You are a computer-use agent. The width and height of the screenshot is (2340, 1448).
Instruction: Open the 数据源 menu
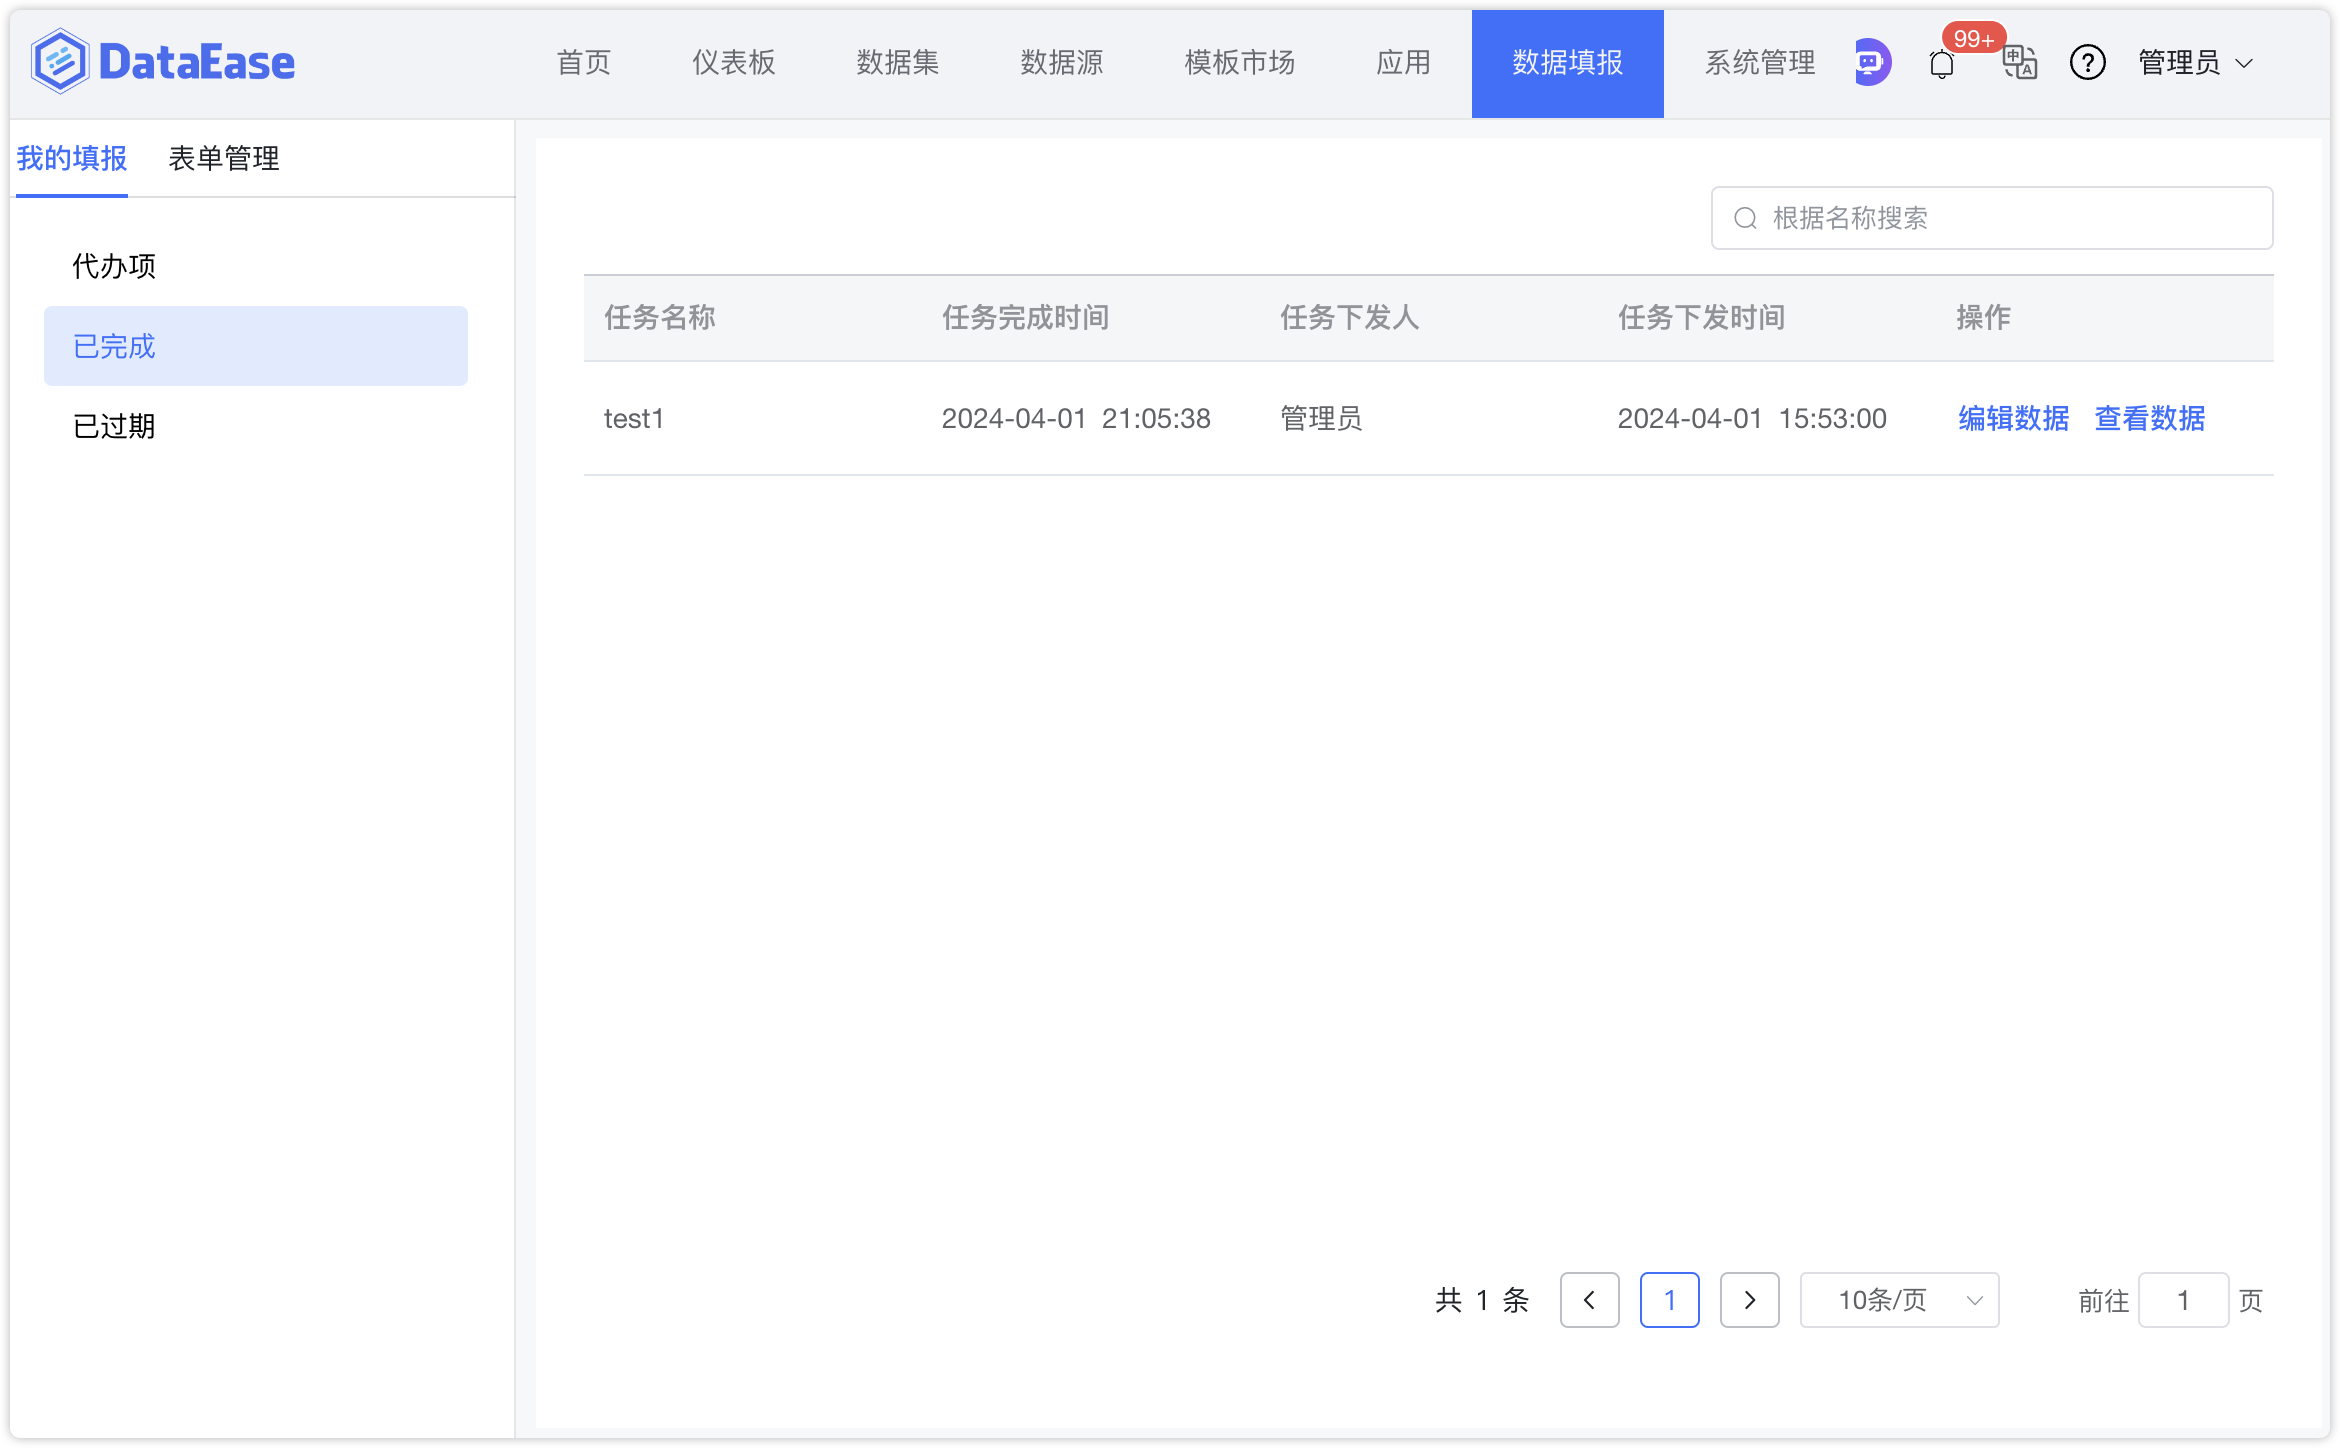pyautogui.click(x=1062, y=62)
